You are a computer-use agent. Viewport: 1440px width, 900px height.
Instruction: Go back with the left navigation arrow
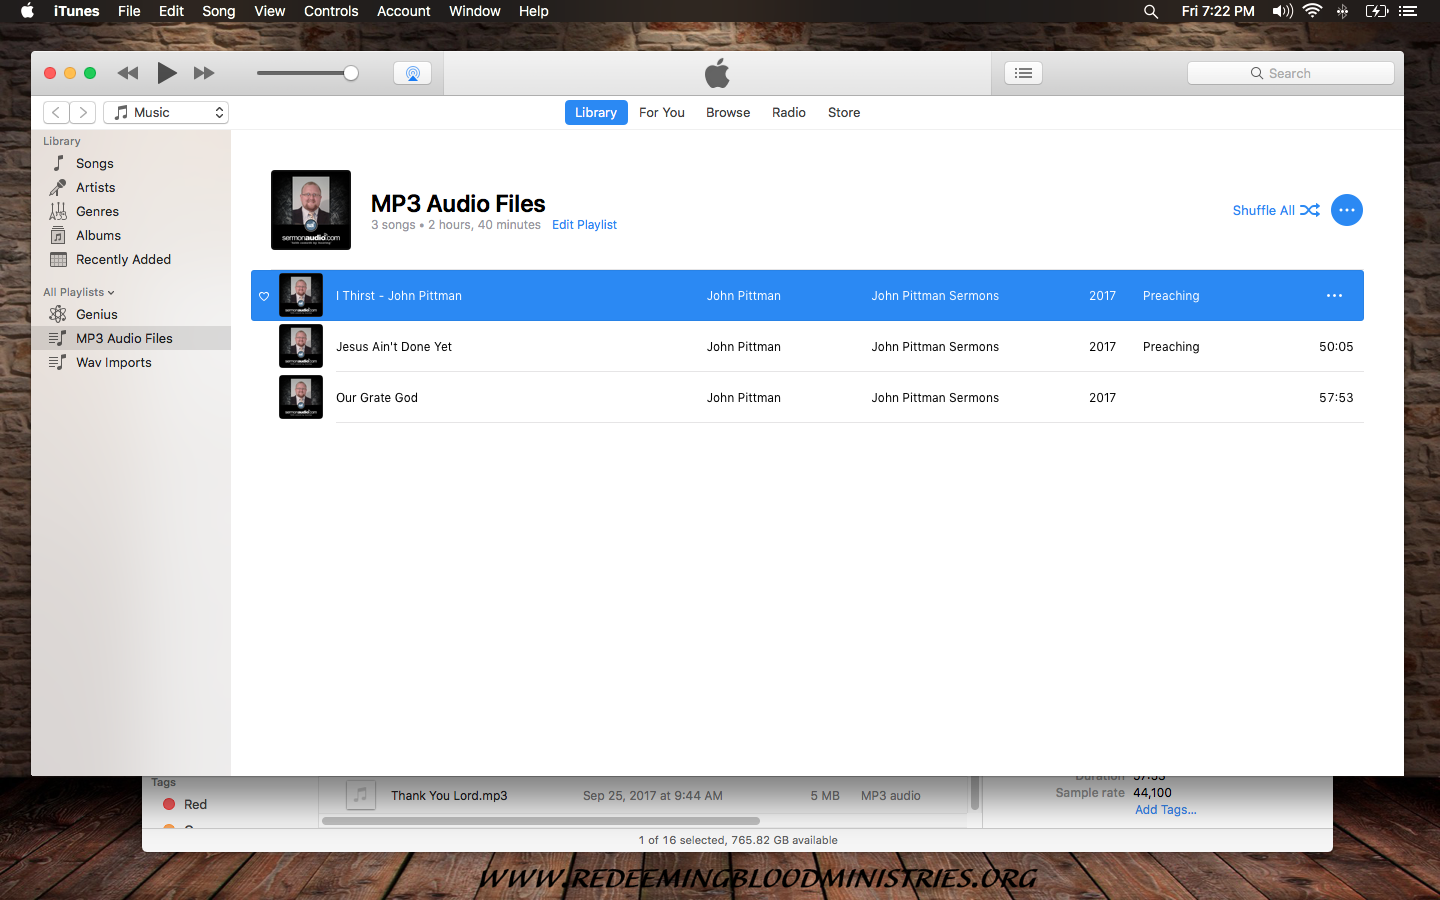click(x=56, y=113)
